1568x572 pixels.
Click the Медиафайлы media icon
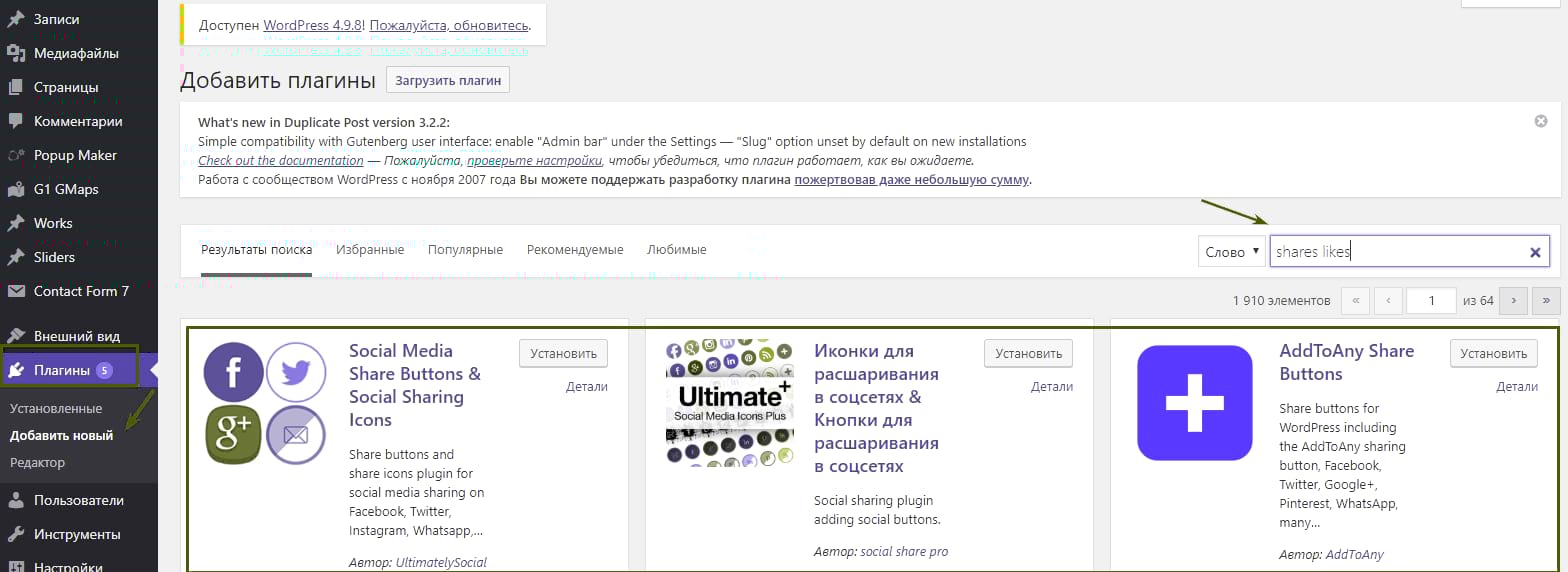pyautogui.click(x=16, y=53)
